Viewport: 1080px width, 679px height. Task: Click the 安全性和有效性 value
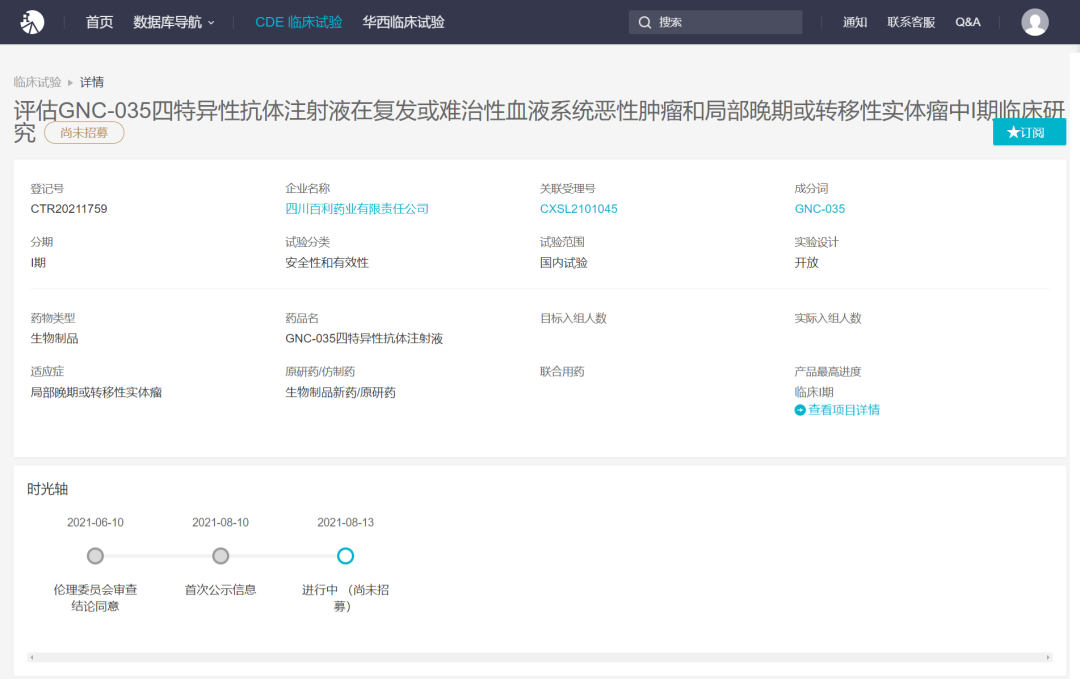click(x=326, y=262)
